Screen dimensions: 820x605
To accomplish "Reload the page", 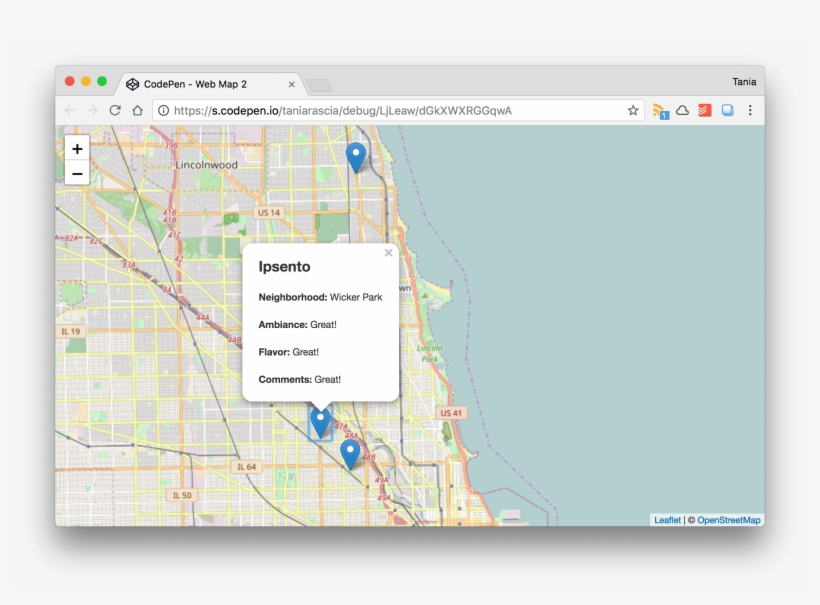I will tap(115, 110).
